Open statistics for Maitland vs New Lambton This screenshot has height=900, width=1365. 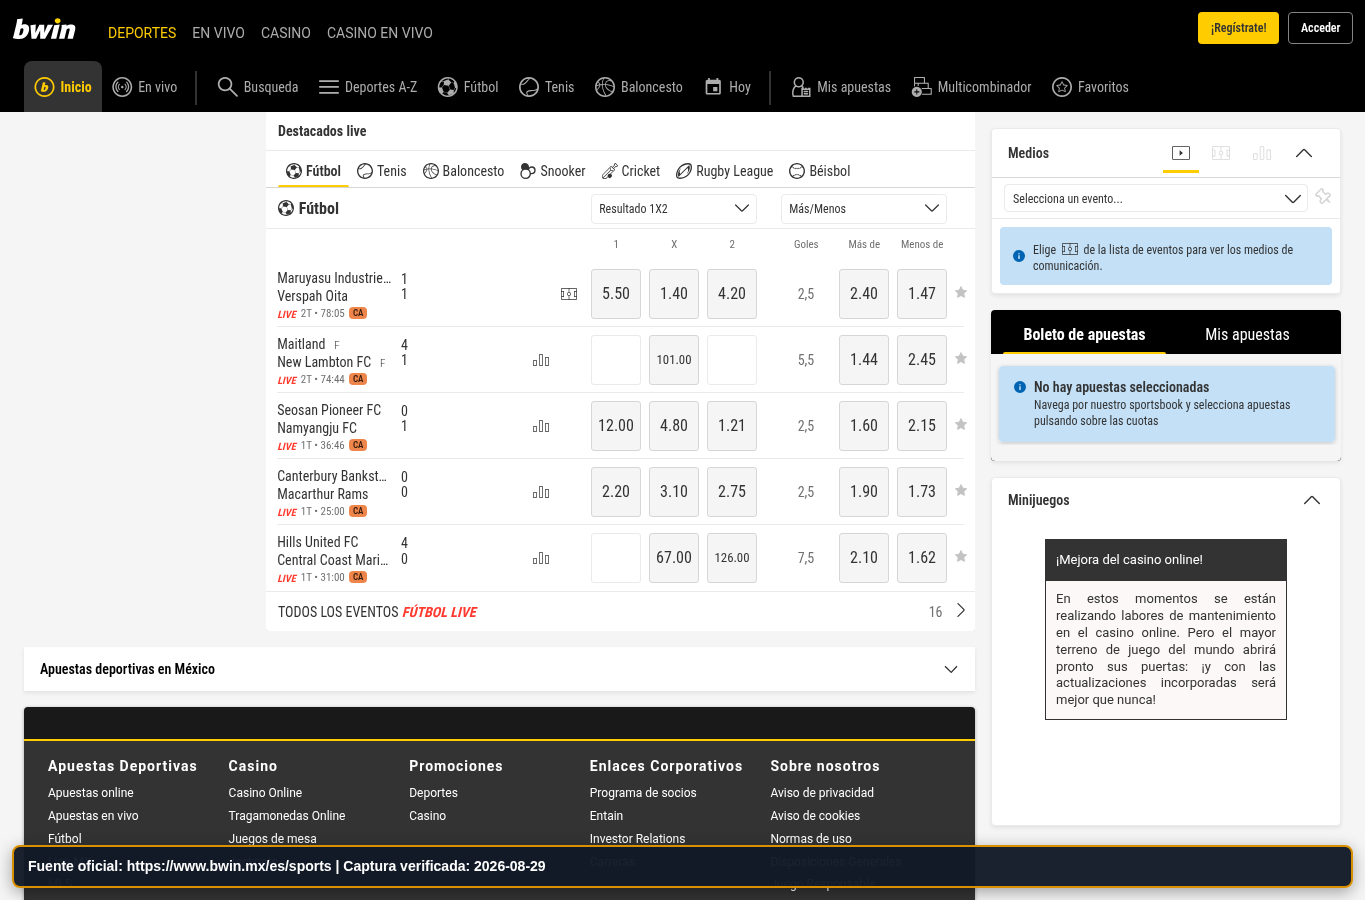click(x=541, y=360)
